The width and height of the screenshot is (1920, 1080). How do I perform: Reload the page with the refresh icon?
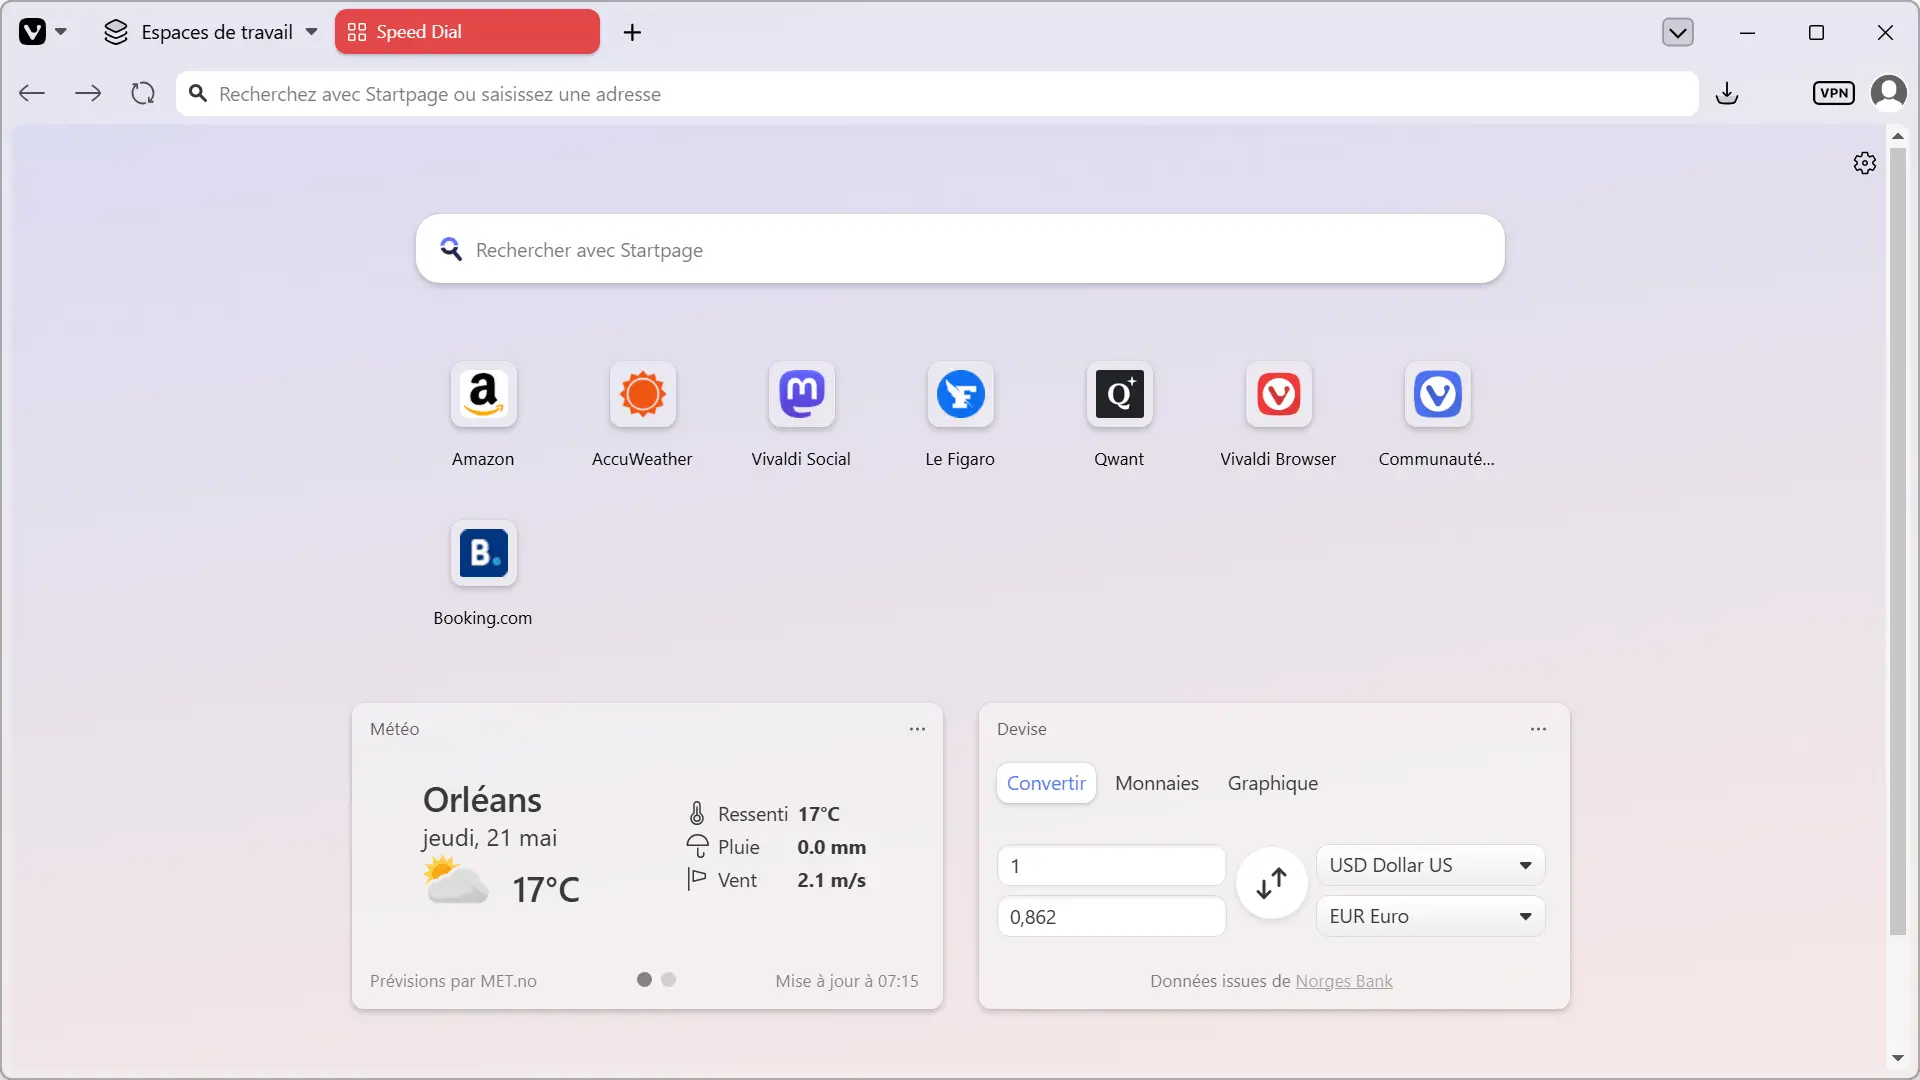coord(143,93)
